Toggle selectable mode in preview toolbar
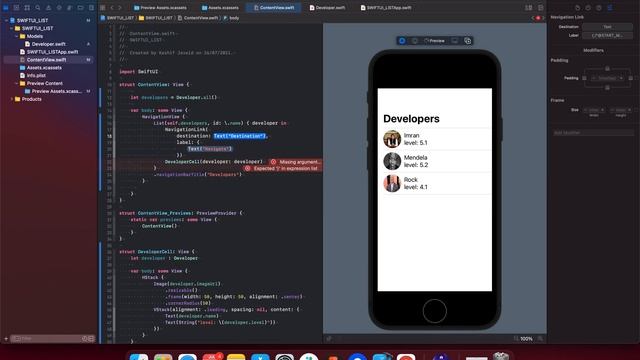Viewport: 640px width, 360px height. tap(415, 41)
